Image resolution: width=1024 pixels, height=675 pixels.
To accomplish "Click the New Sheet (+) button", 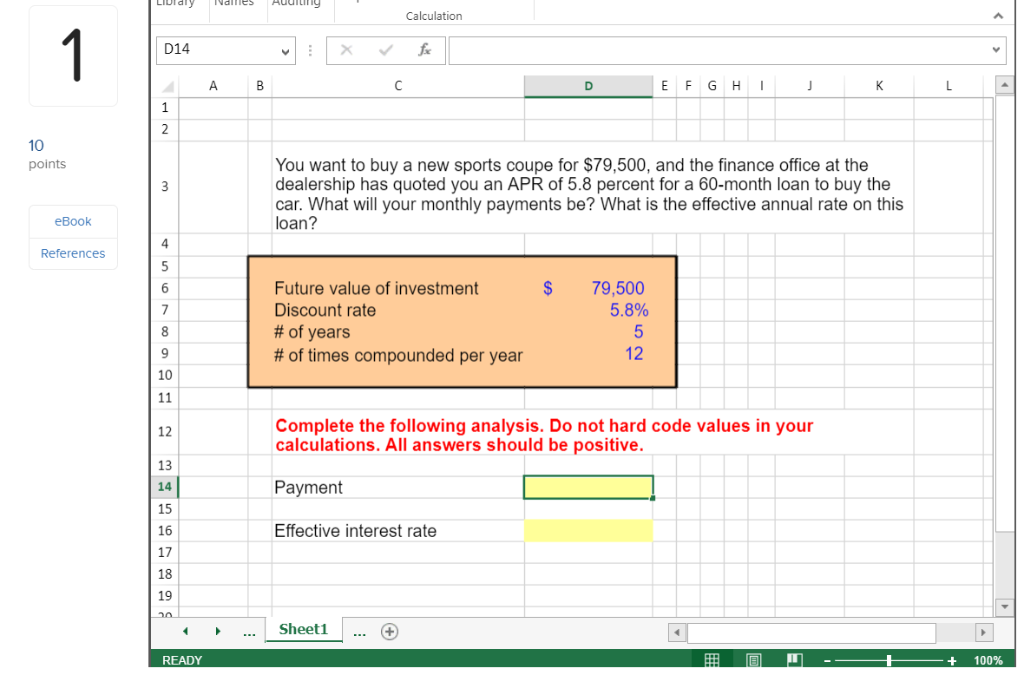I will tap(390, 631).
